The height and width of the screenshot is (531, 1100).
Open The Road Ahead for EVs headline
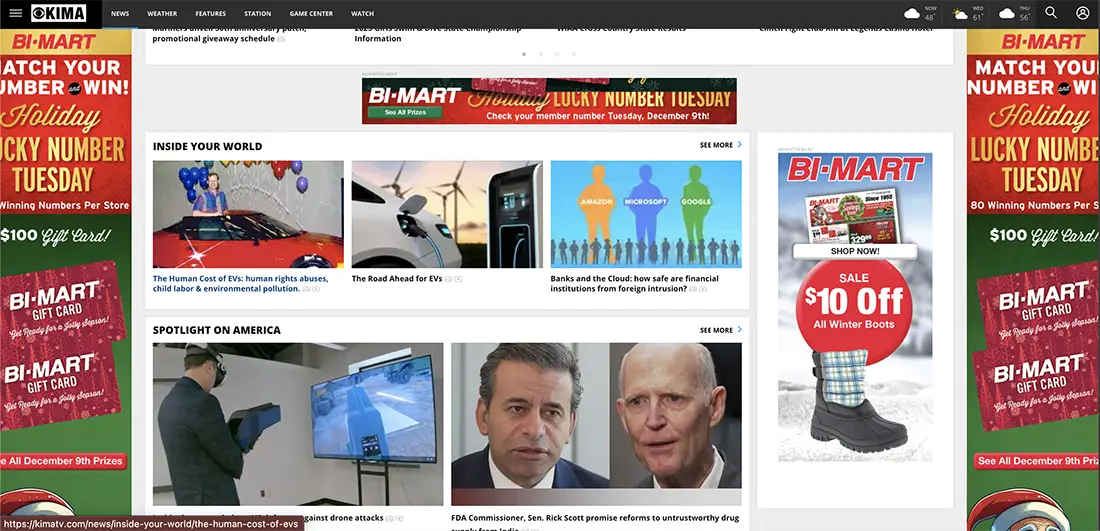tap(397, 278)
